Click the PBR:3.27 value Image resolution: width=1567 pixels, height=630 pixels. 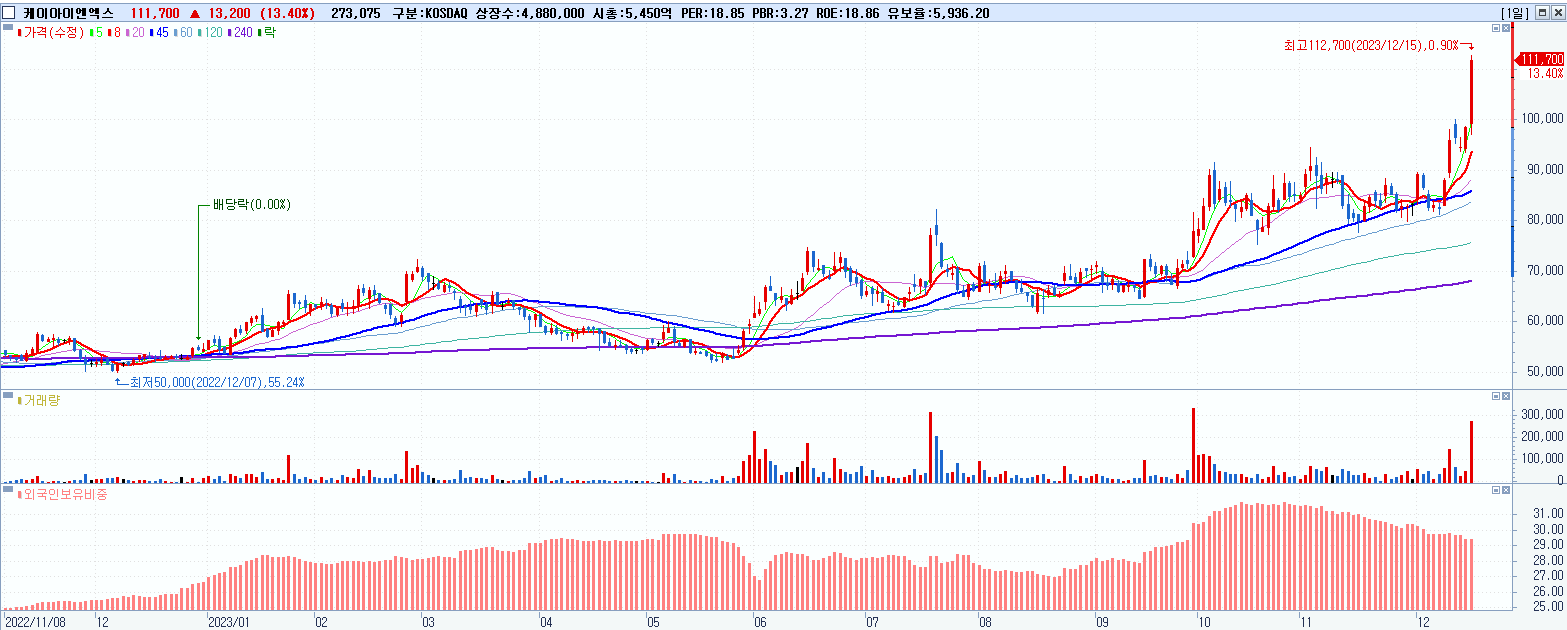(780, 13)
